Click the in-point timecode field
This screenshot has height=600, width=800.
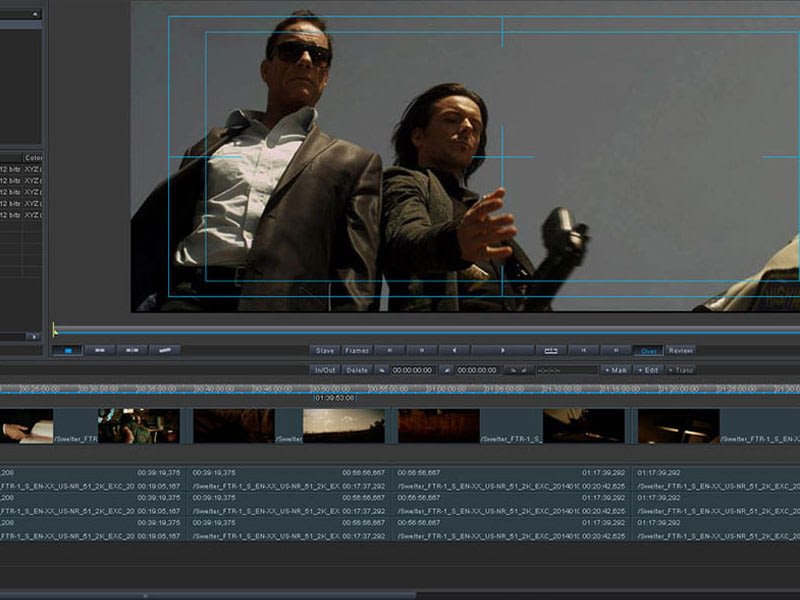click(412, 370)
